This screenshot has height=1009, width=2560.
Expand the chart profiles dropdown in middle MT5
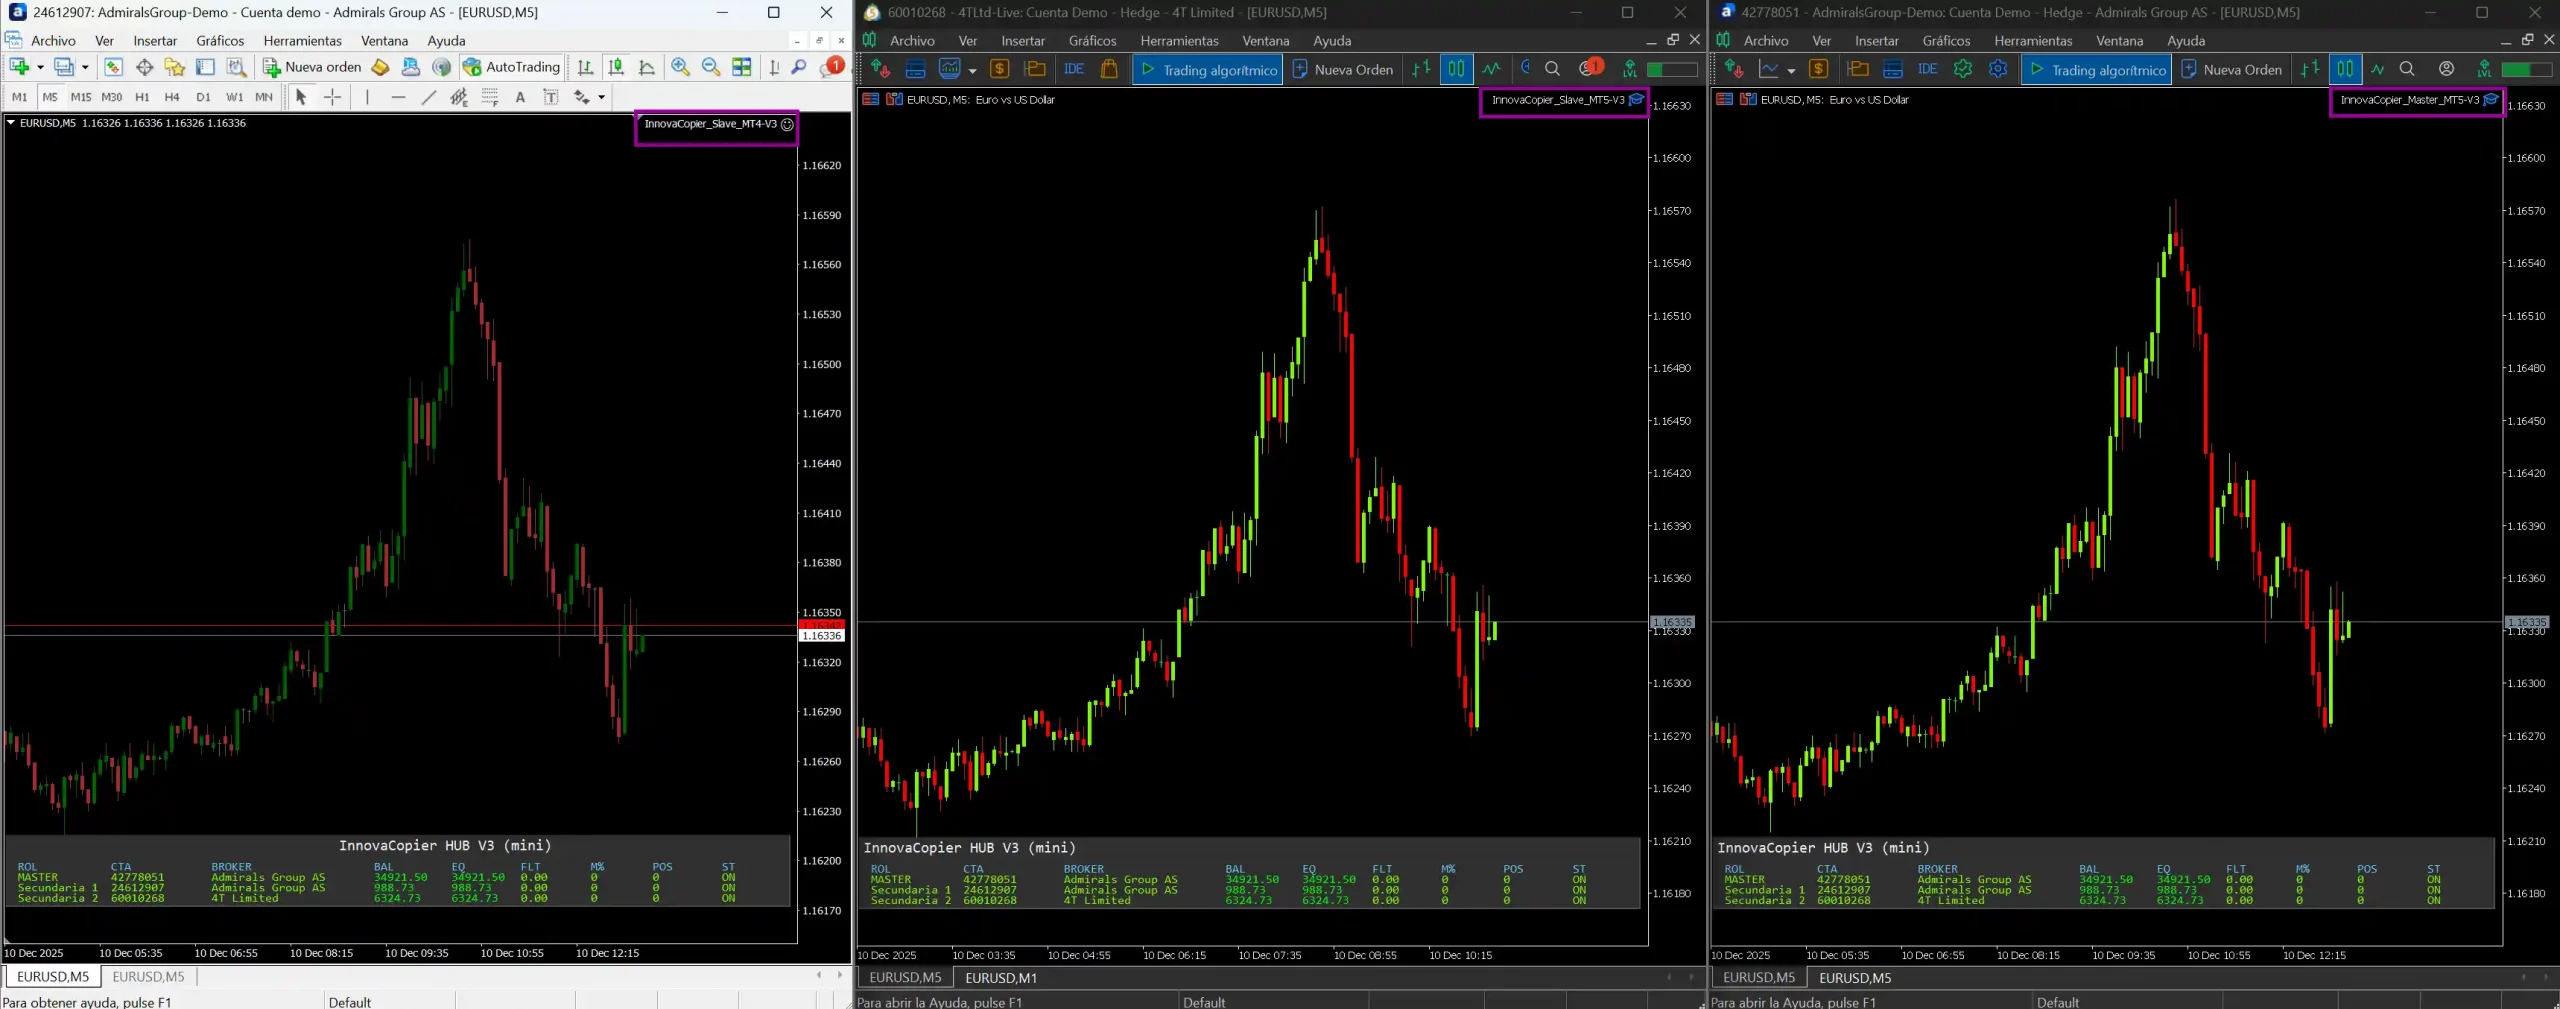click(x=971, y=70)
